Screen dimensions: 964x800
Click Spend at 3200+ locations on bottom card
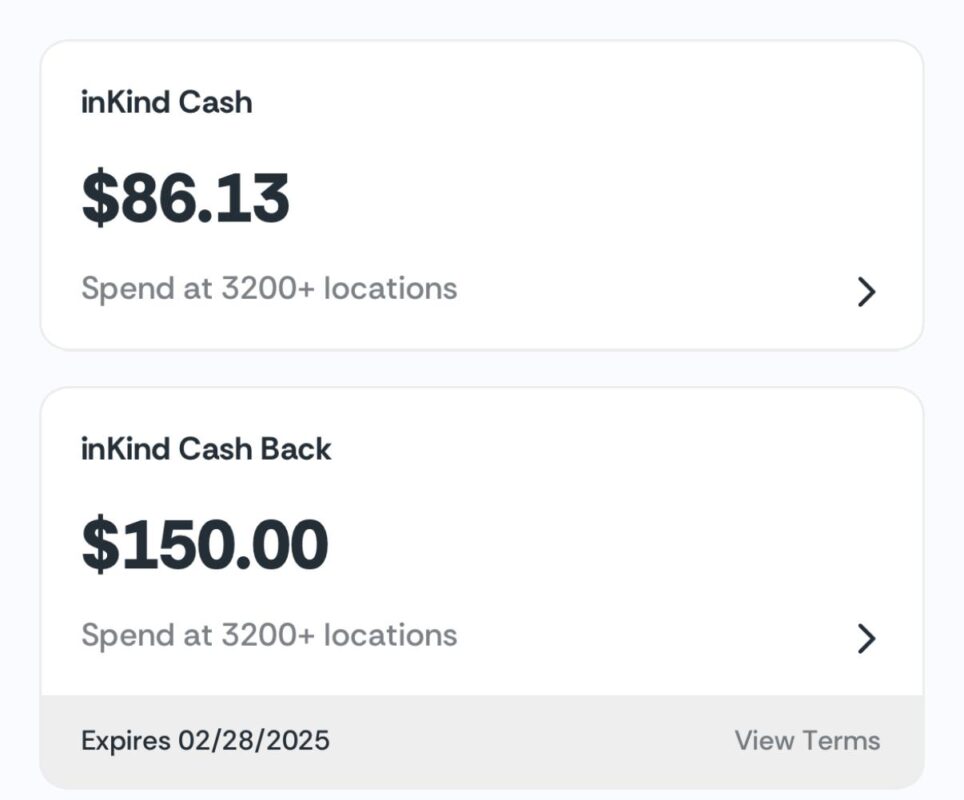269,634
